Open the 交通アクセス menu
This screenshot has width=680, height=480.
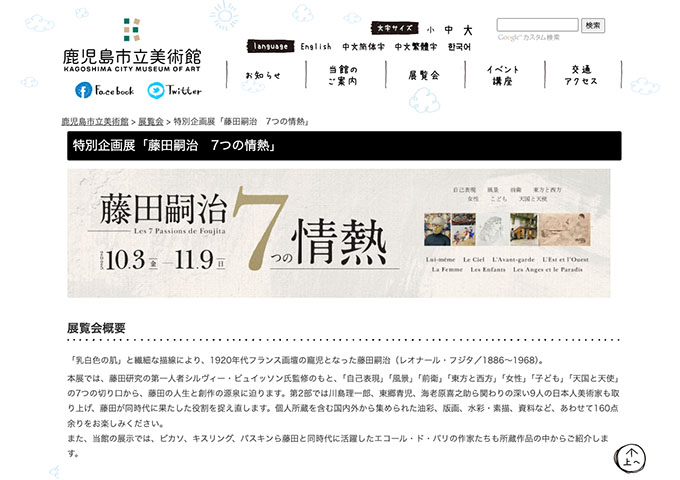[x=584, y=75]
